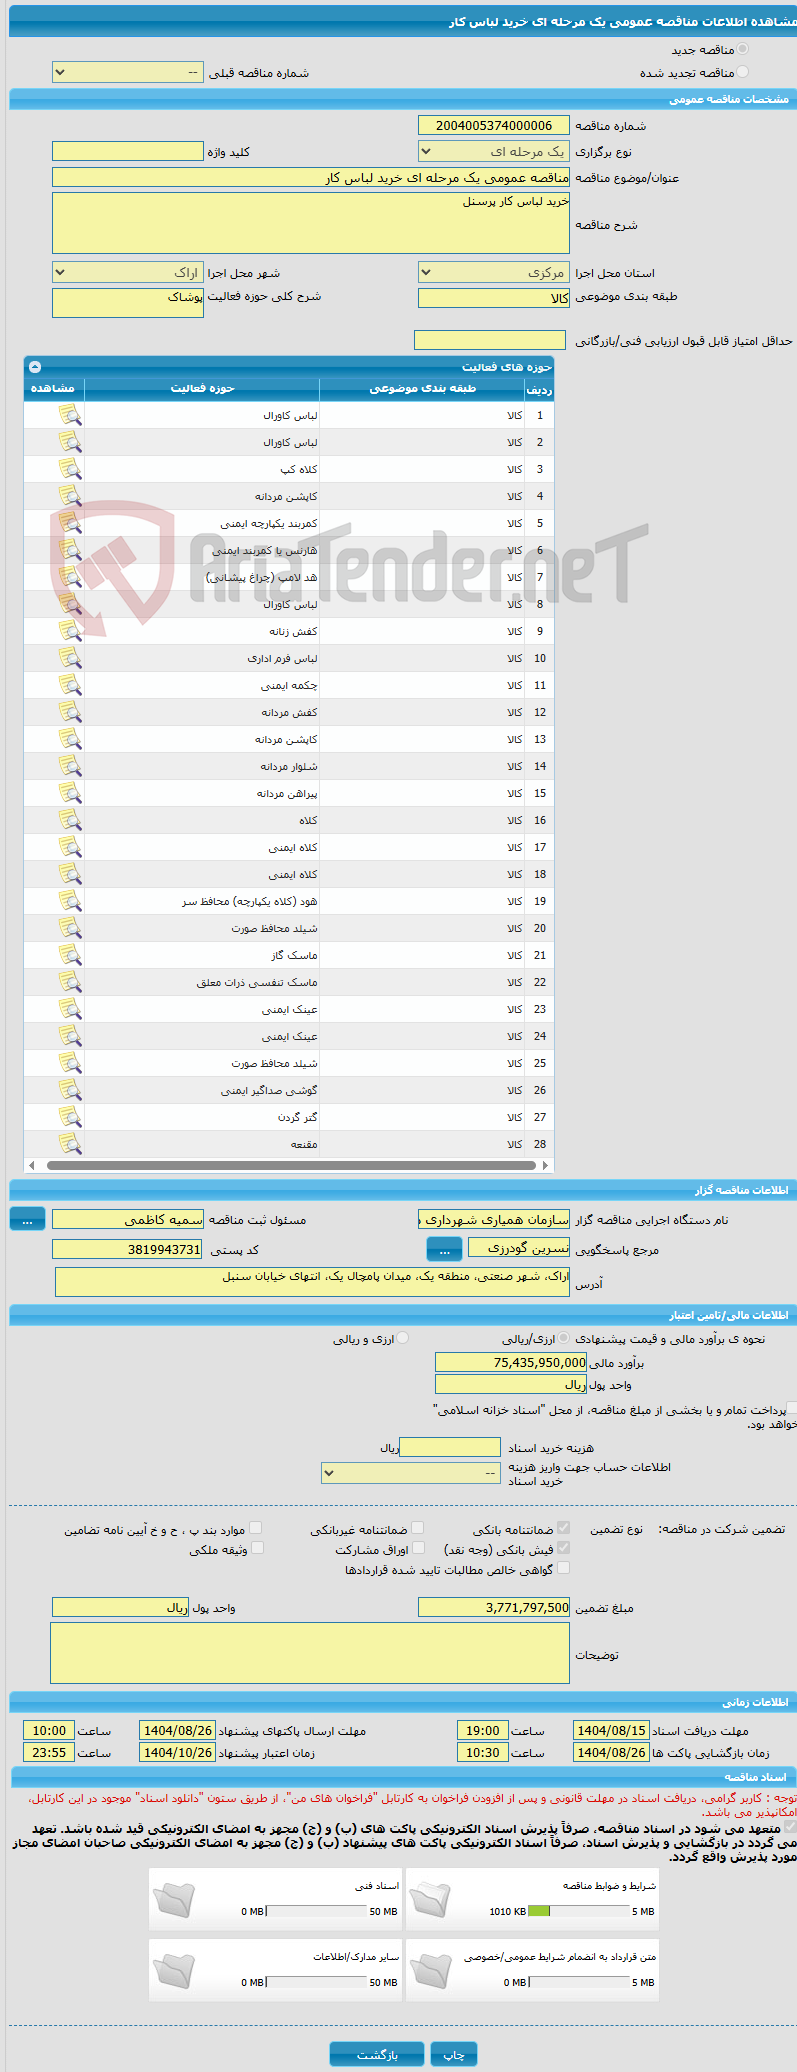Image resolution: width=797 pixels, height=2072 pixels.
Task: Open view icon for row 19 هود محافظ سر
Action: [x=70, y=901]
